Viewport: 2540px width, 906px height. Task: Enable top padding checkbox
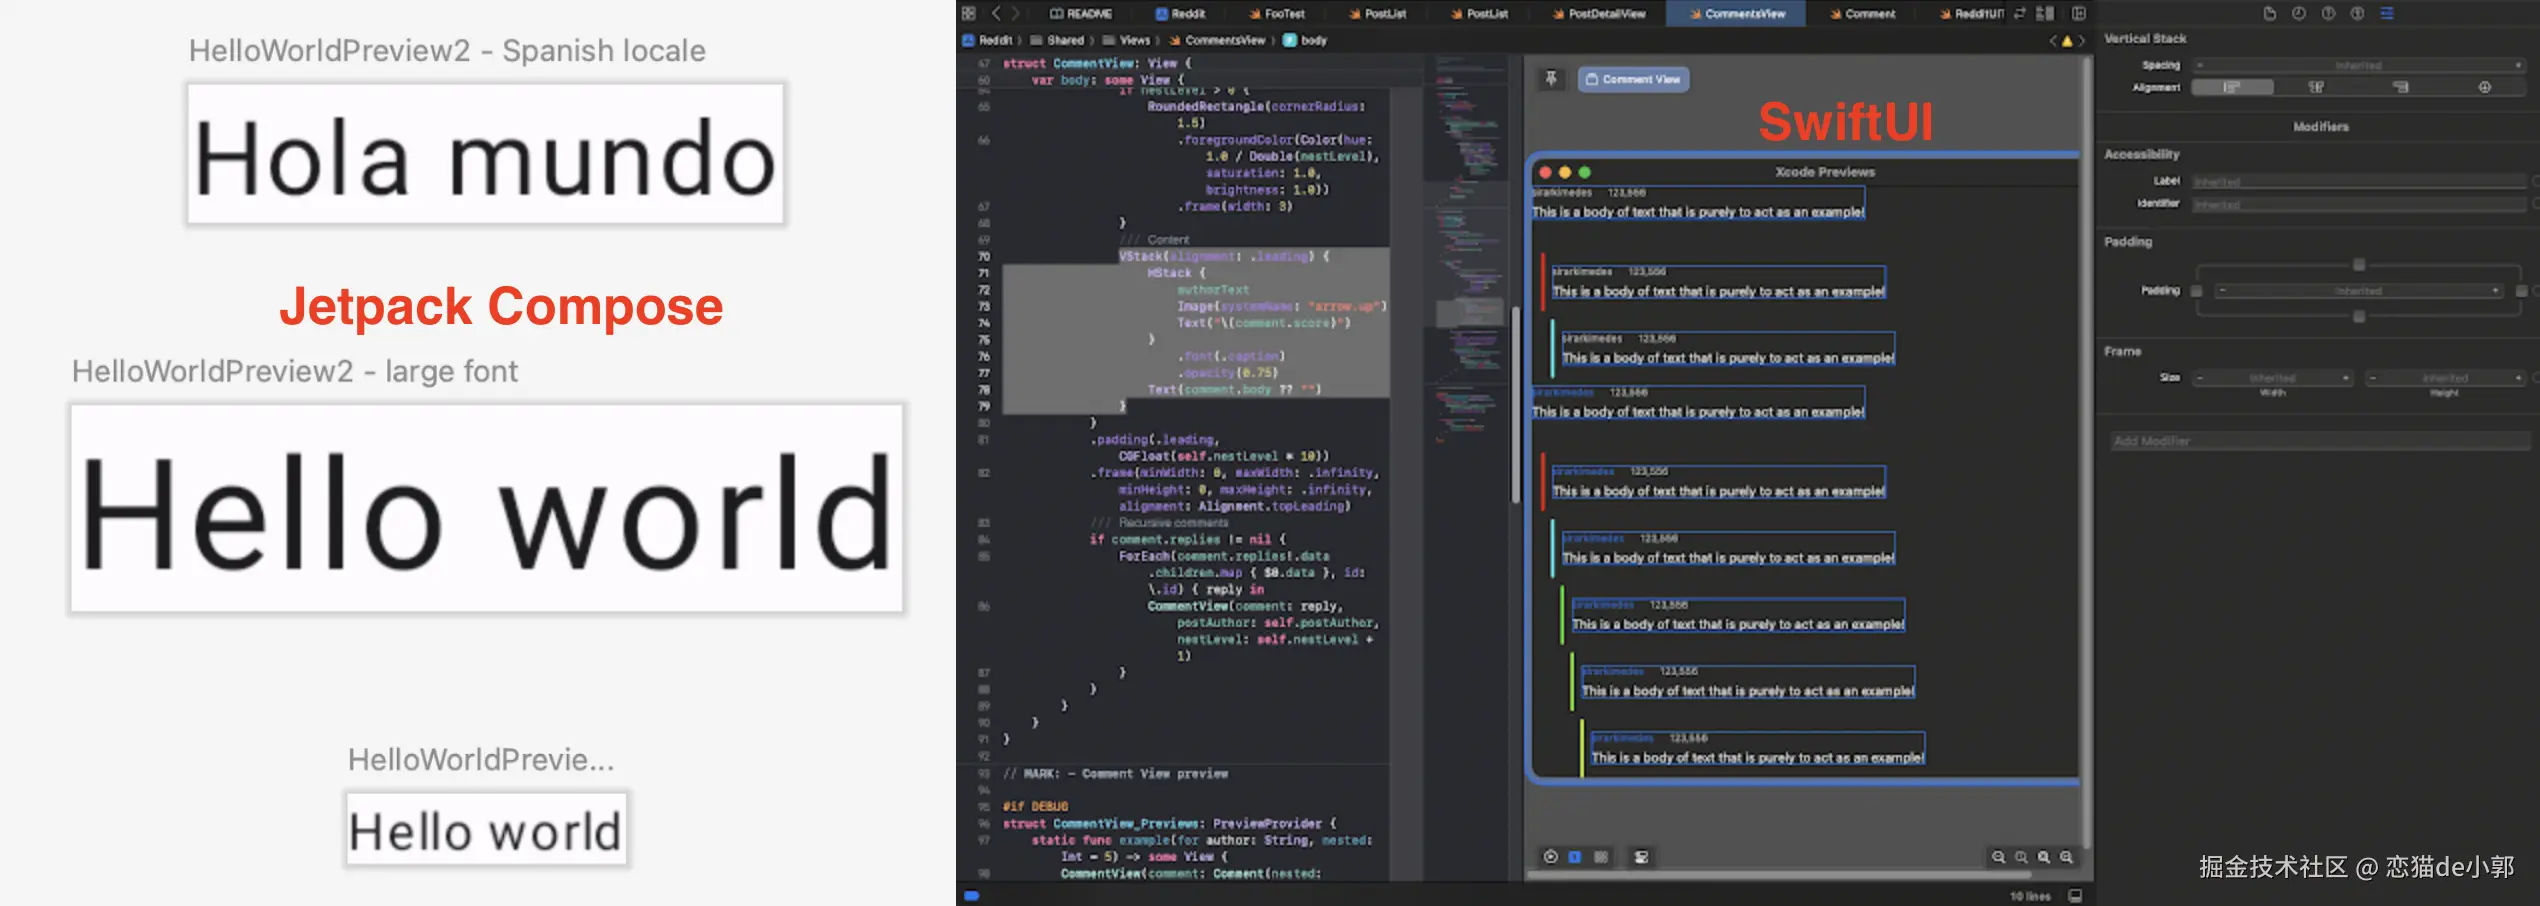click(x=2359, y=265)
